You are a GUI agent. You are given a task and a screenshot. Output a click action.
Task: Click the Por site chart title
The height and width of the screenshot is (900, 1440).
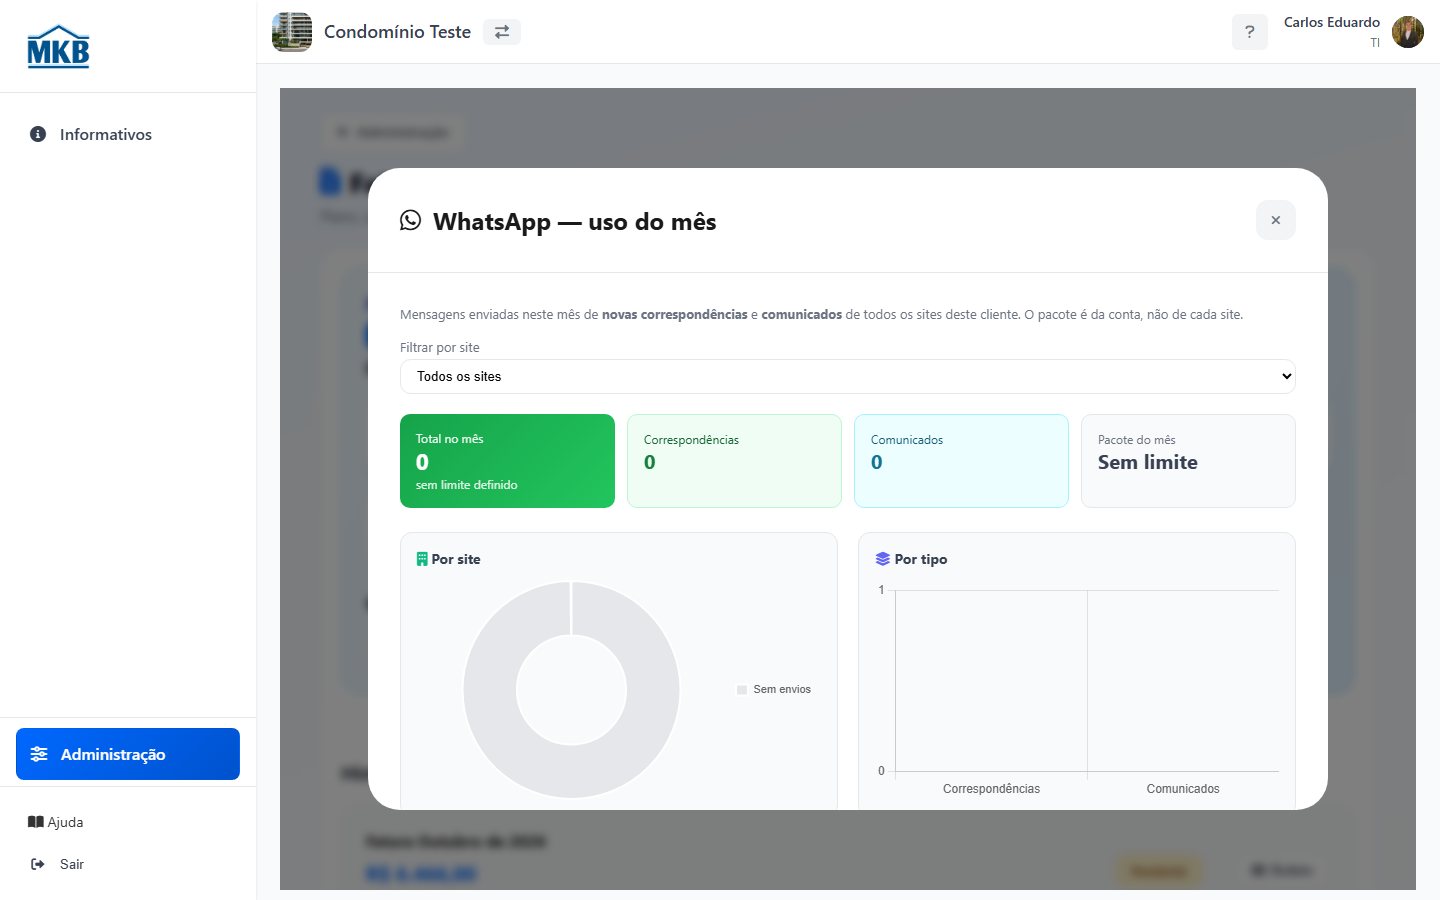[x=456, y=559]
